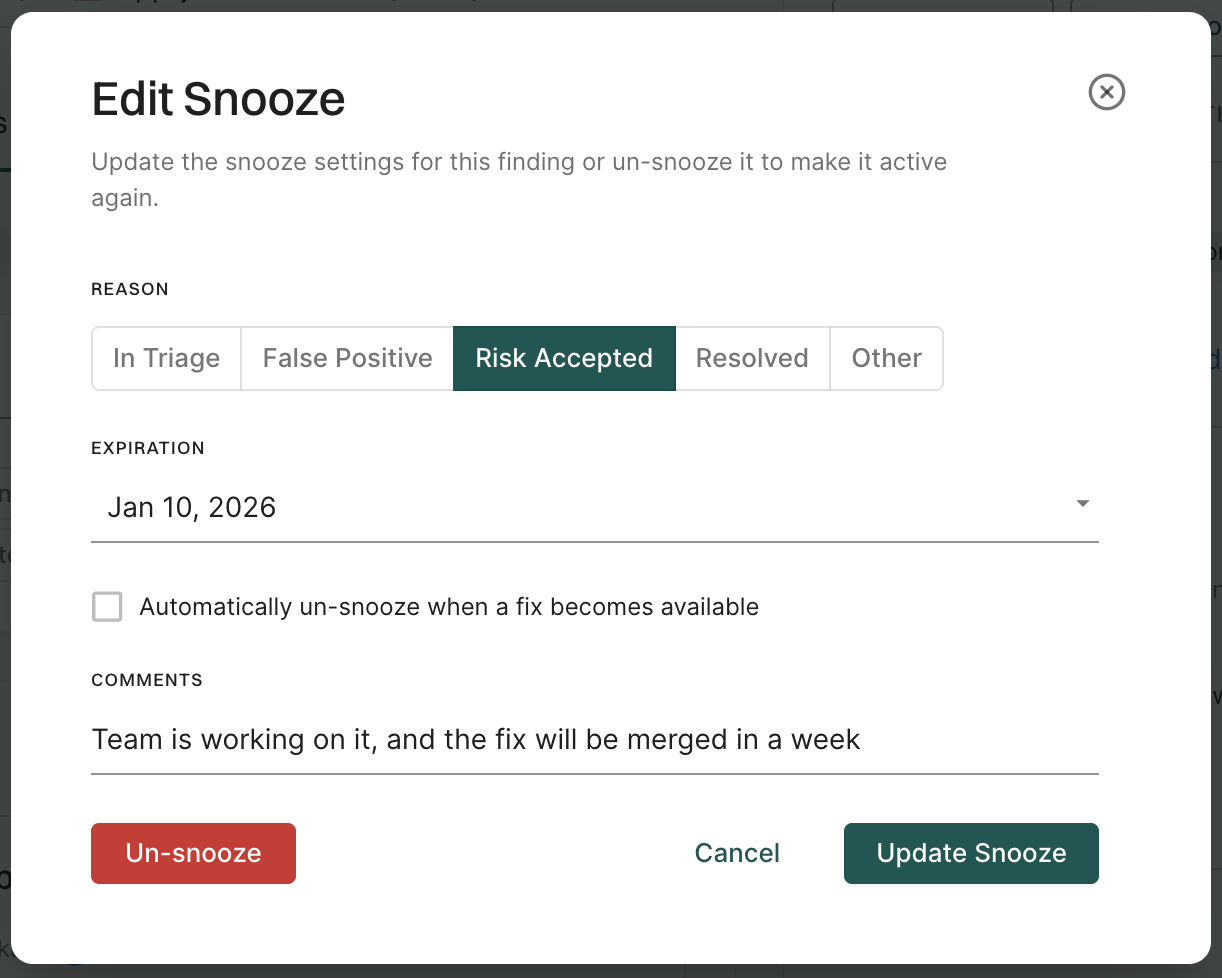Enable automatic un-snooze when fix becomes available

pyautogui.click(x=107, y=606)
